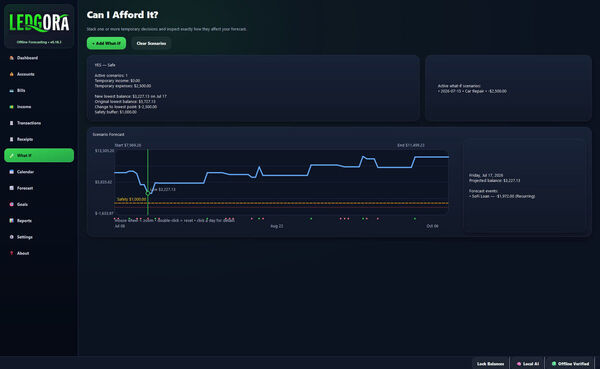The height and width of the screenshot is (369, 600).
Task: Click the 'Low $3,227.13' chart annotation
Action: pos(163,189)
